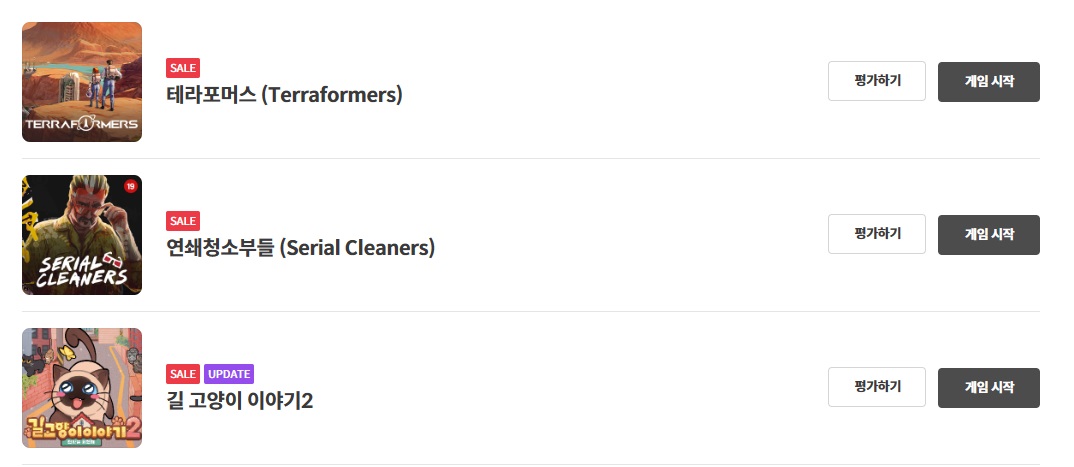Image resolution: width=1074 pixels, height=467 pixels.
Task: Open the 테라포머스 (Terraformers) title link
Action: point(284,95)
